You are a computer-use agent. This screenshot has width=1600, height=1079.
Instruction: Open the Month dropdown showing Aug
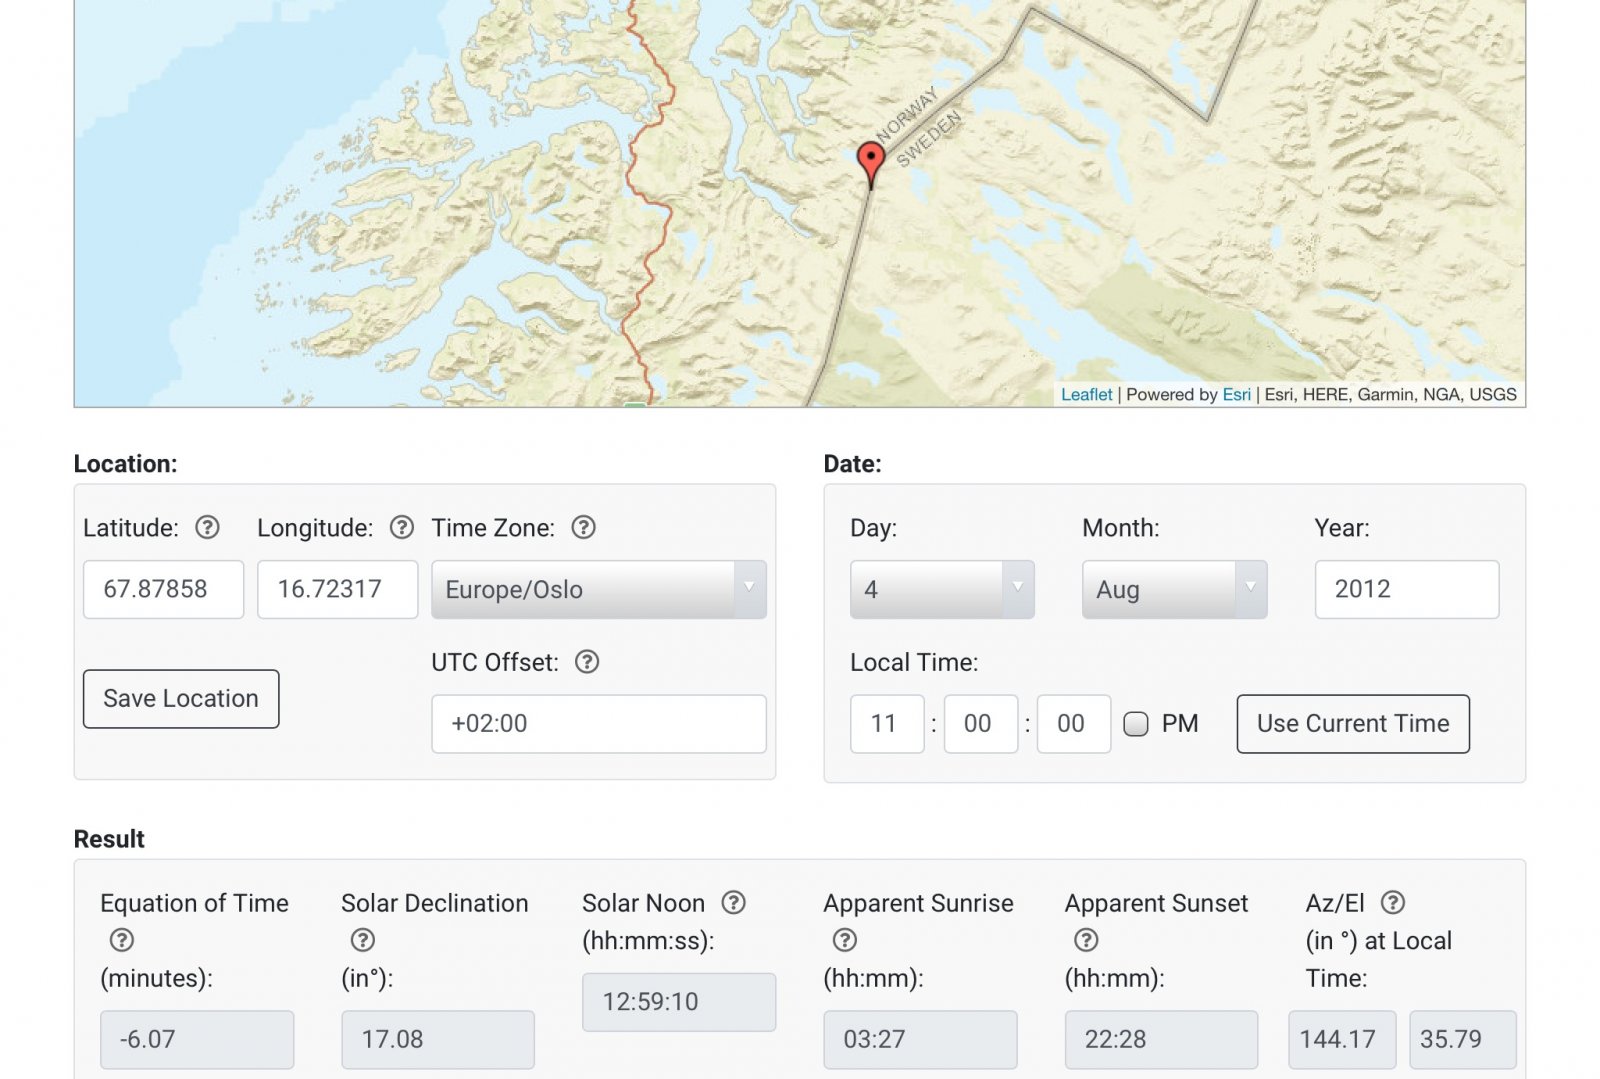pyautogui.click(x=1173, y=589)
